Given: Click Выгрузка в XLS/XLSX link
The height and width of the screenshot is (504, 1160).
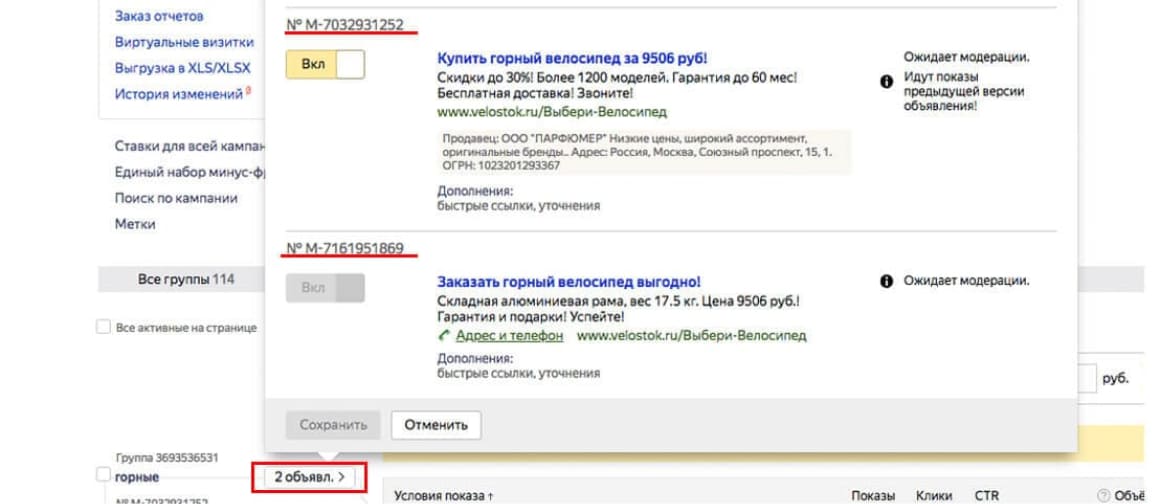Looking at the screenshot, I should [x=183, y=68].
